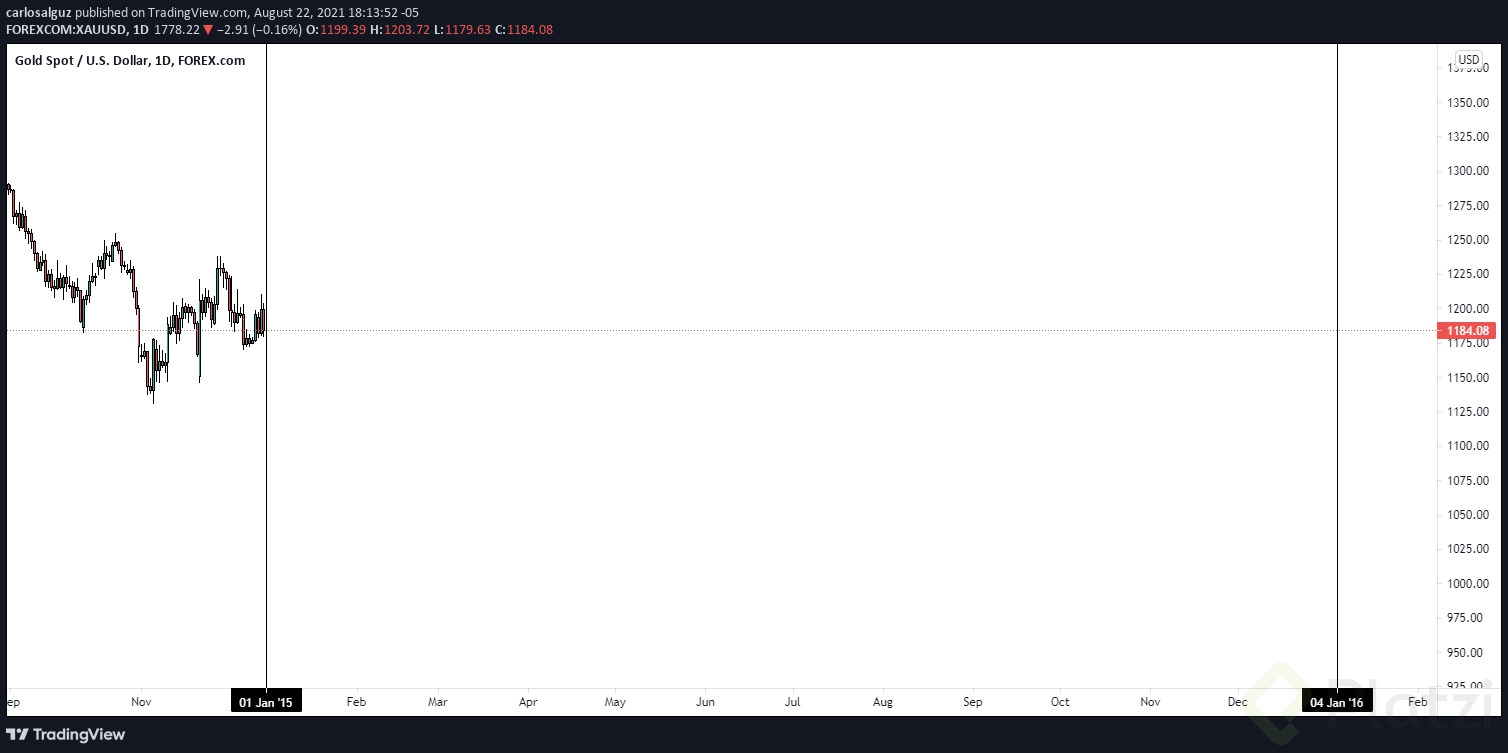
Task: Click the 1175.00 price axis label
Action: [x=1468, y=344]
